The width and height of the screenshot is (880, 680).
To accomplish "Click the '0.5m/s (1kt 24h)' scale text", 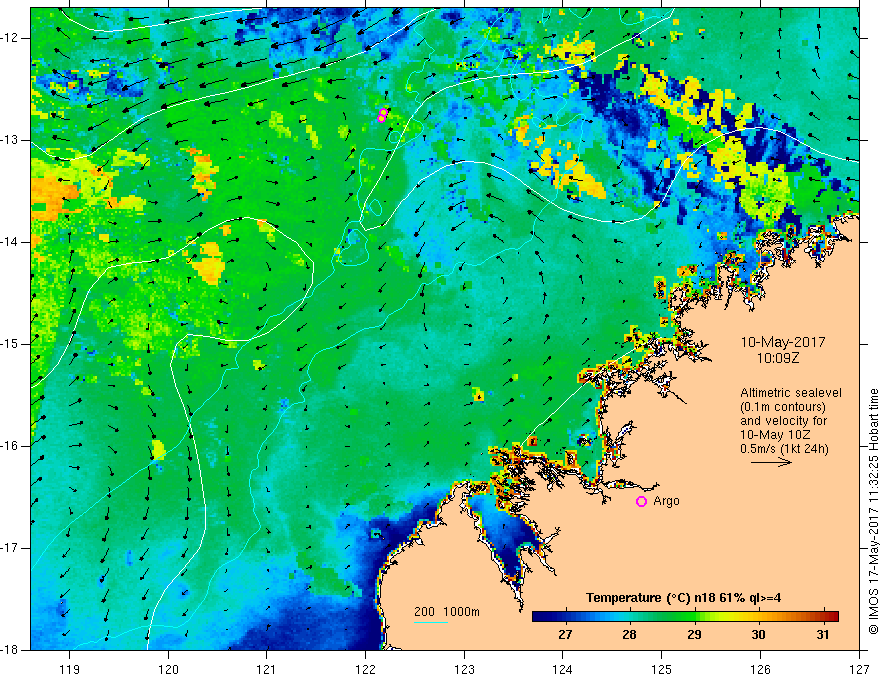I will click(x=784, y=449).
